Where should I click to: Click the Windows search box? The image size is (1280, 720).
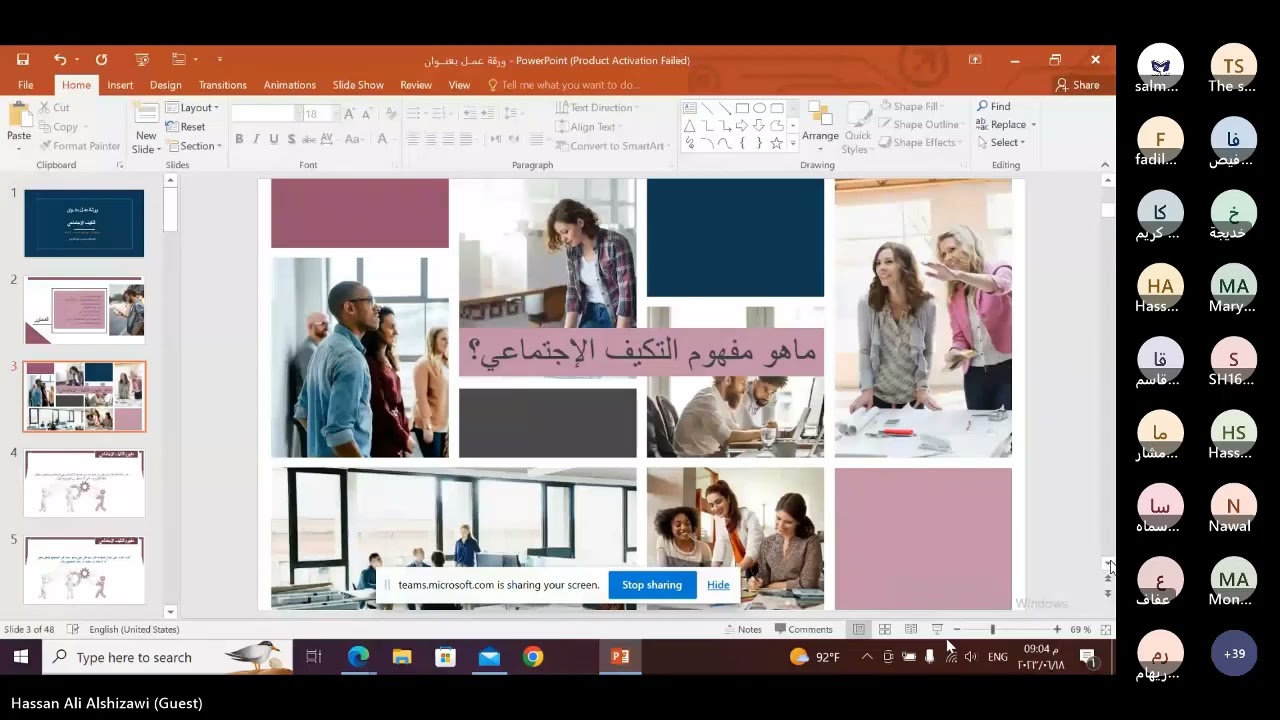pyautogui.click(x=168, y=657)
